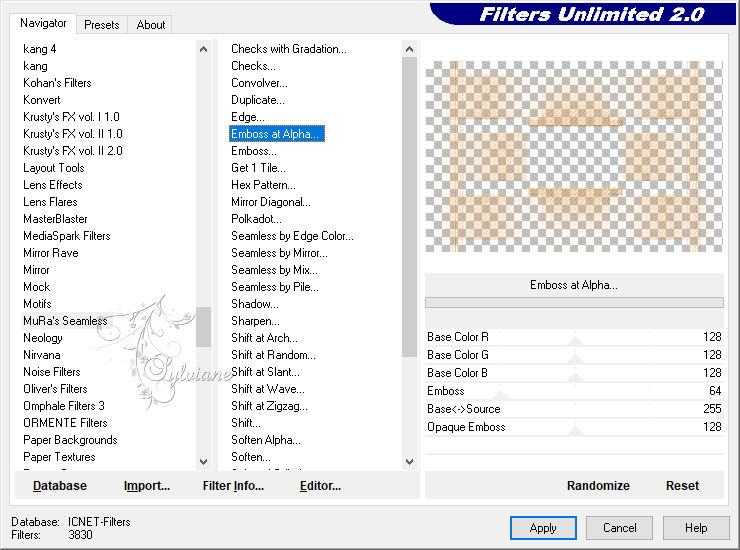Select Nirvana category
The image size is (740, 550).
point(42,355)
